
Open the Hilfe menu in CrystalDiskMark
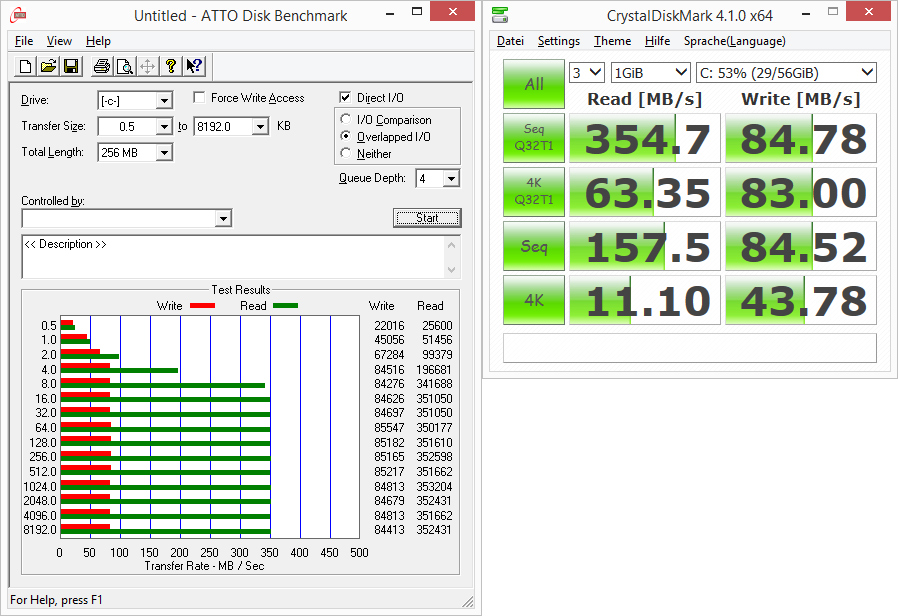point(657,41)
